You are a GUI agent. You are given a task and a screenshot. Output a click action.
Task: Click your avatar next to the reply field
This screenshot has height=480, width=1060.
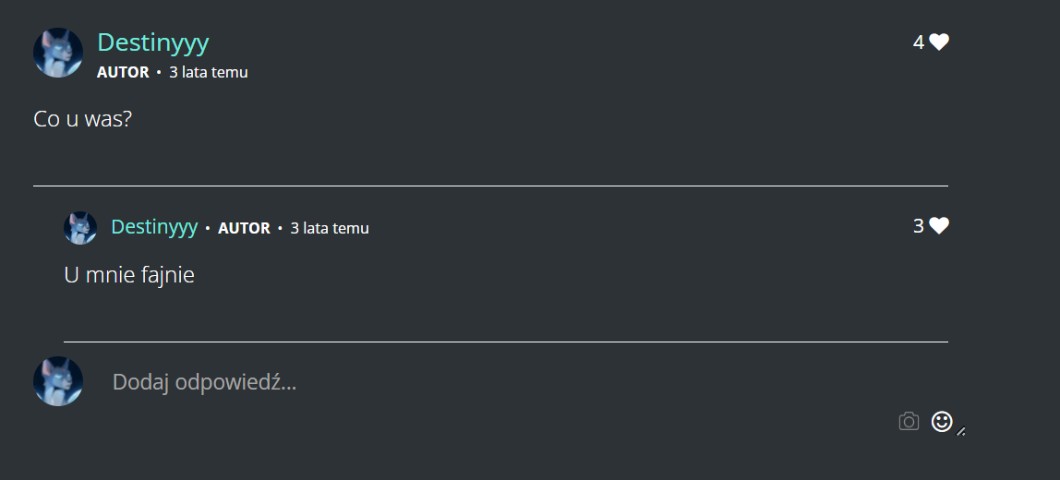coord(58,381)
